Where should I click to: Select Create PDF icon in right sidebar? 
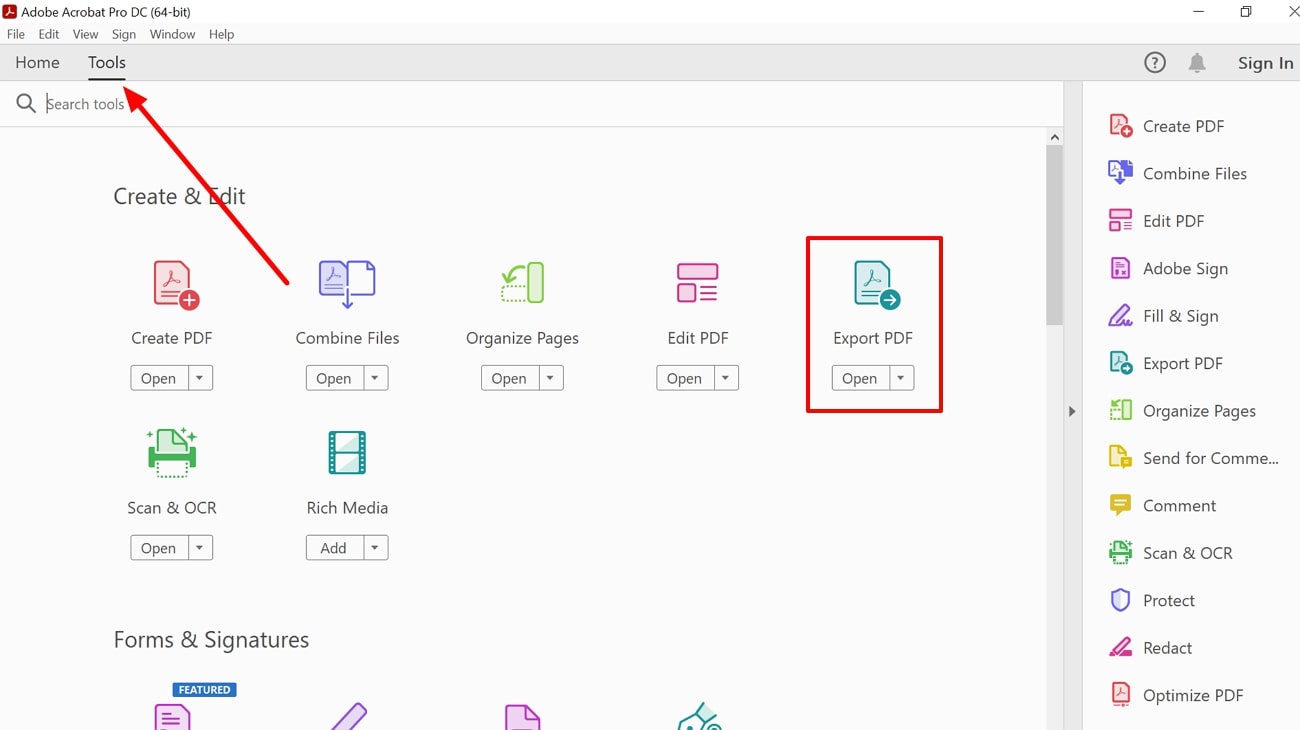pyautogui.click(x=1121, y=126)
